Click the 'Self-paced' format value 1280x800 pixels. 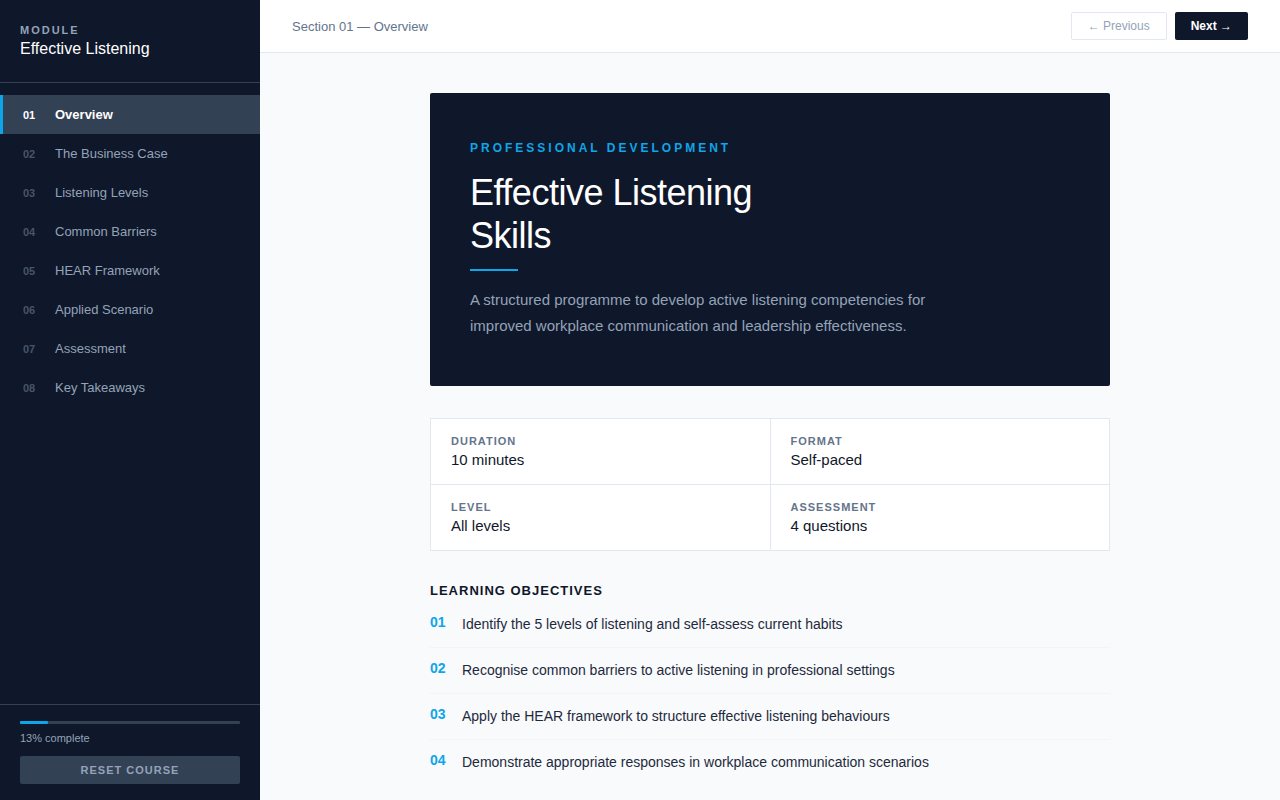click(826, 460)
